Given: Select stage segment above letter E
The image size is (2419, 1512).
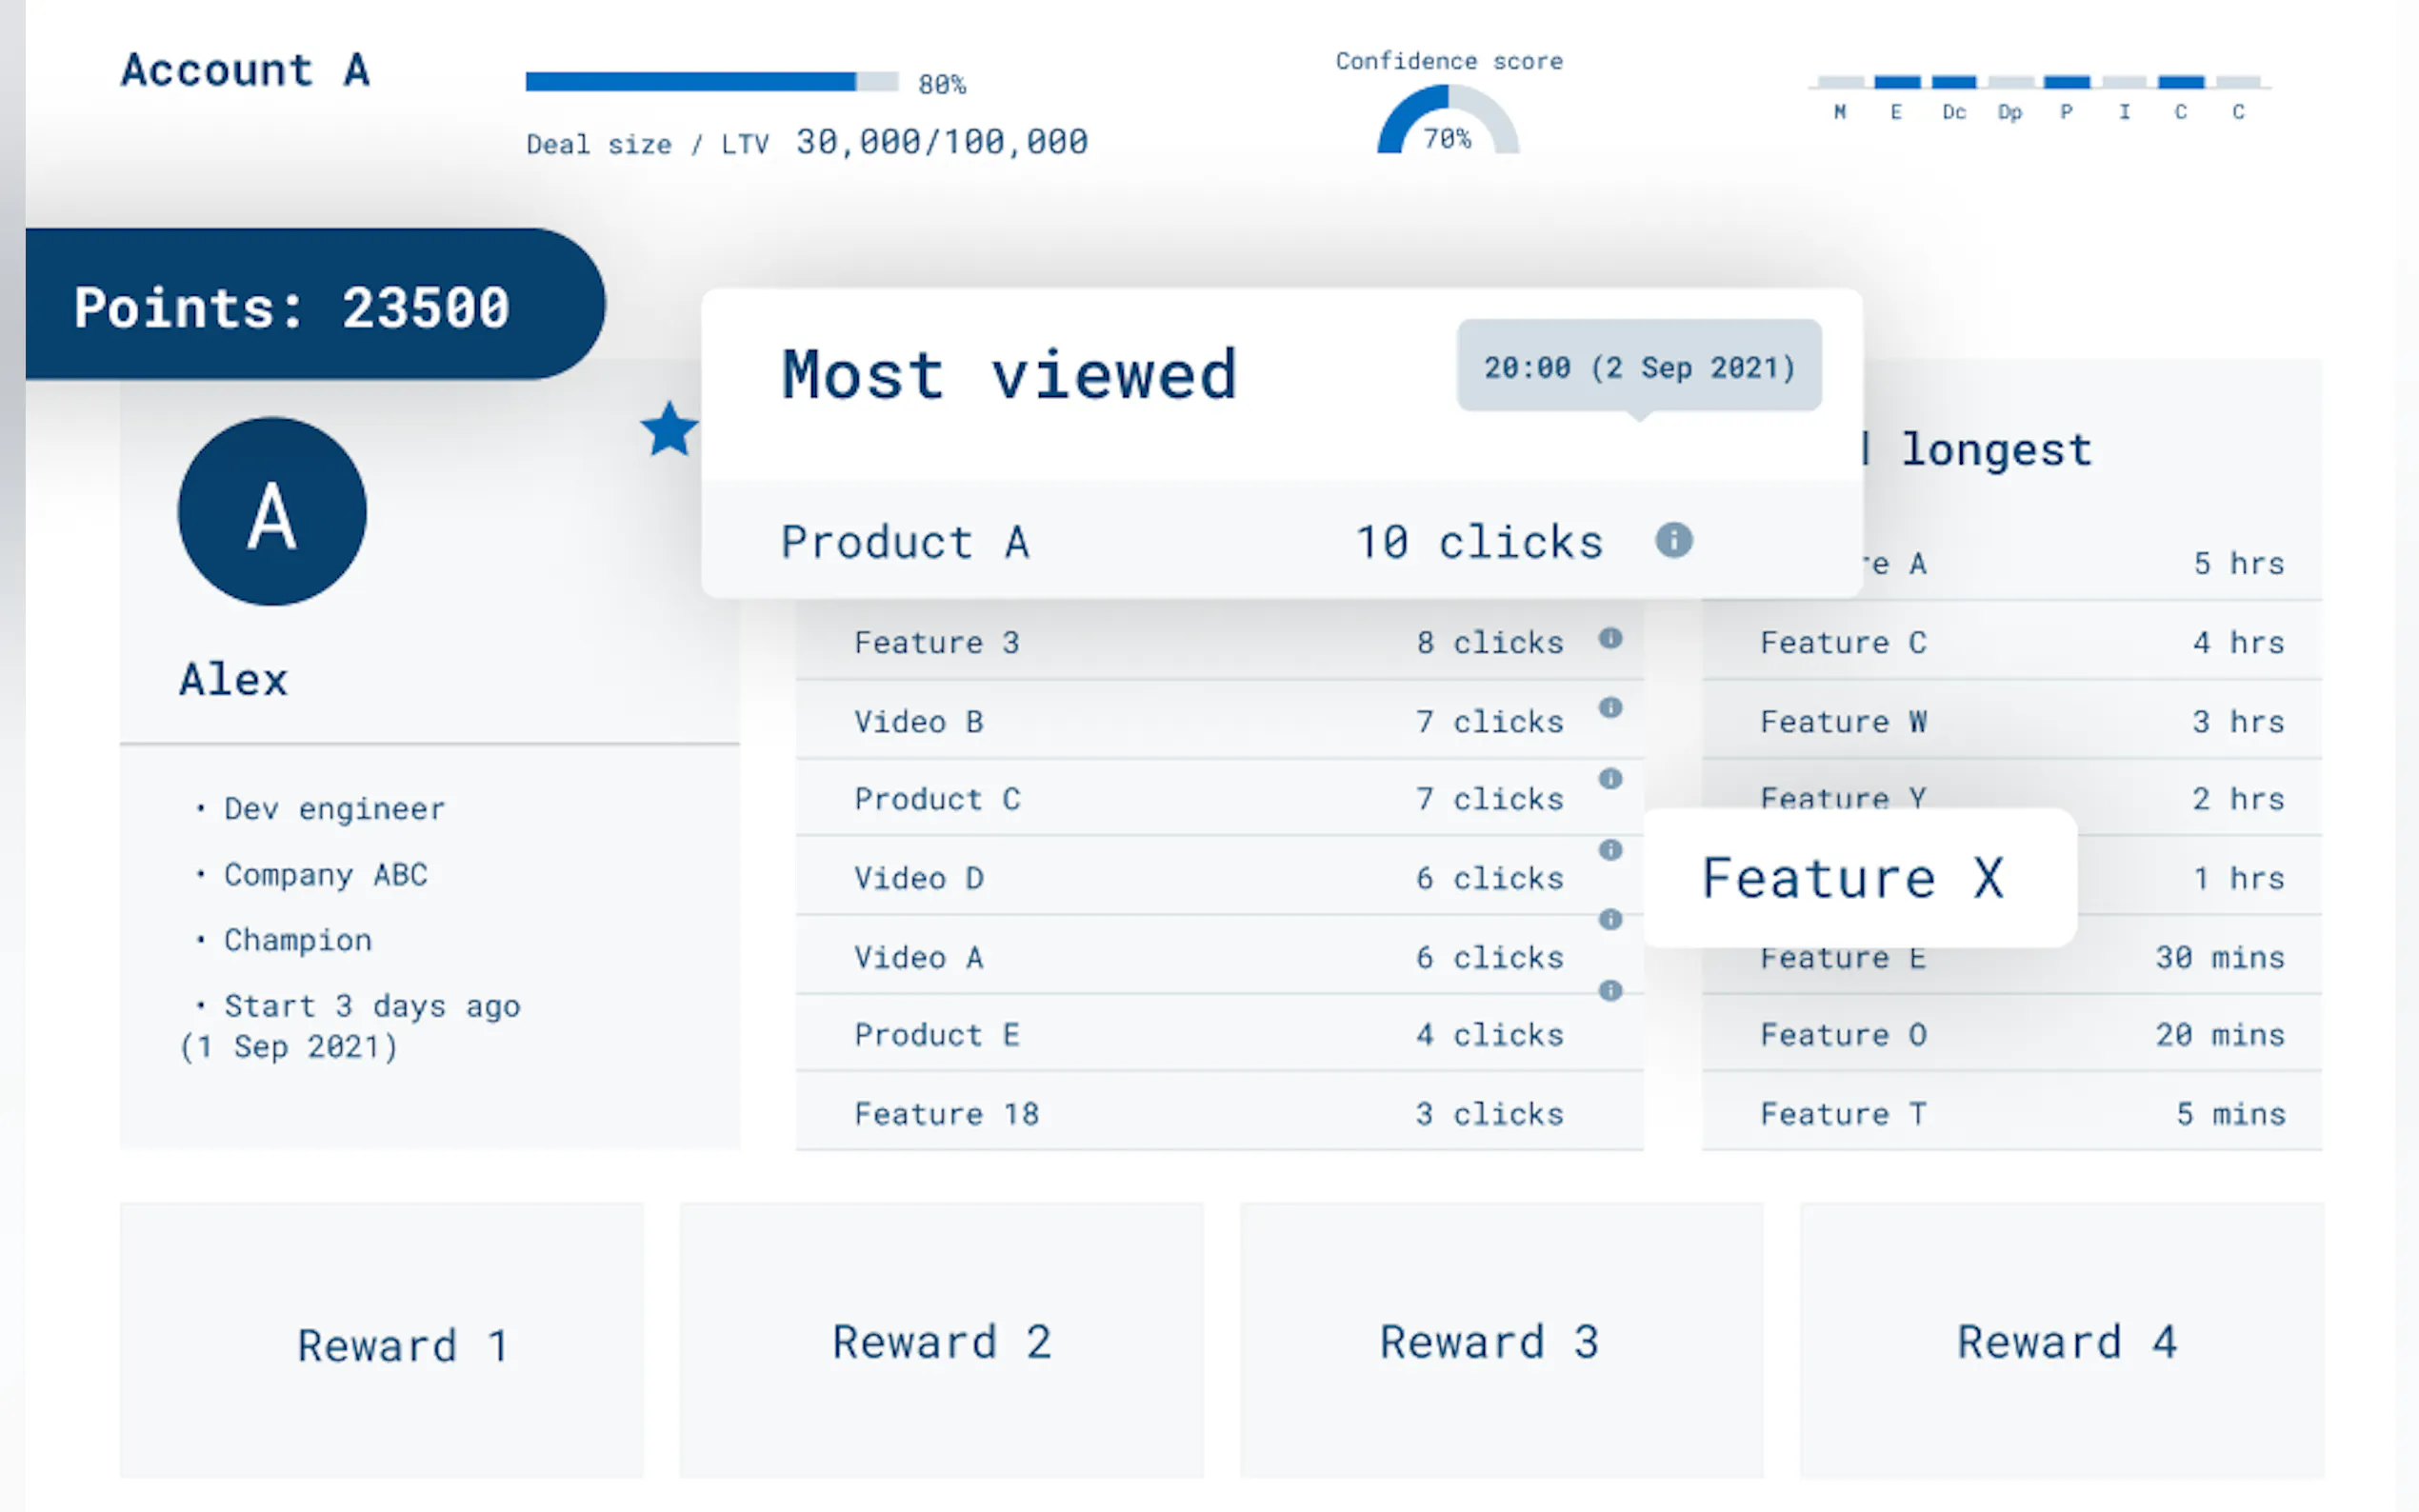Looking at the screenshot, I should [1896, 82].
